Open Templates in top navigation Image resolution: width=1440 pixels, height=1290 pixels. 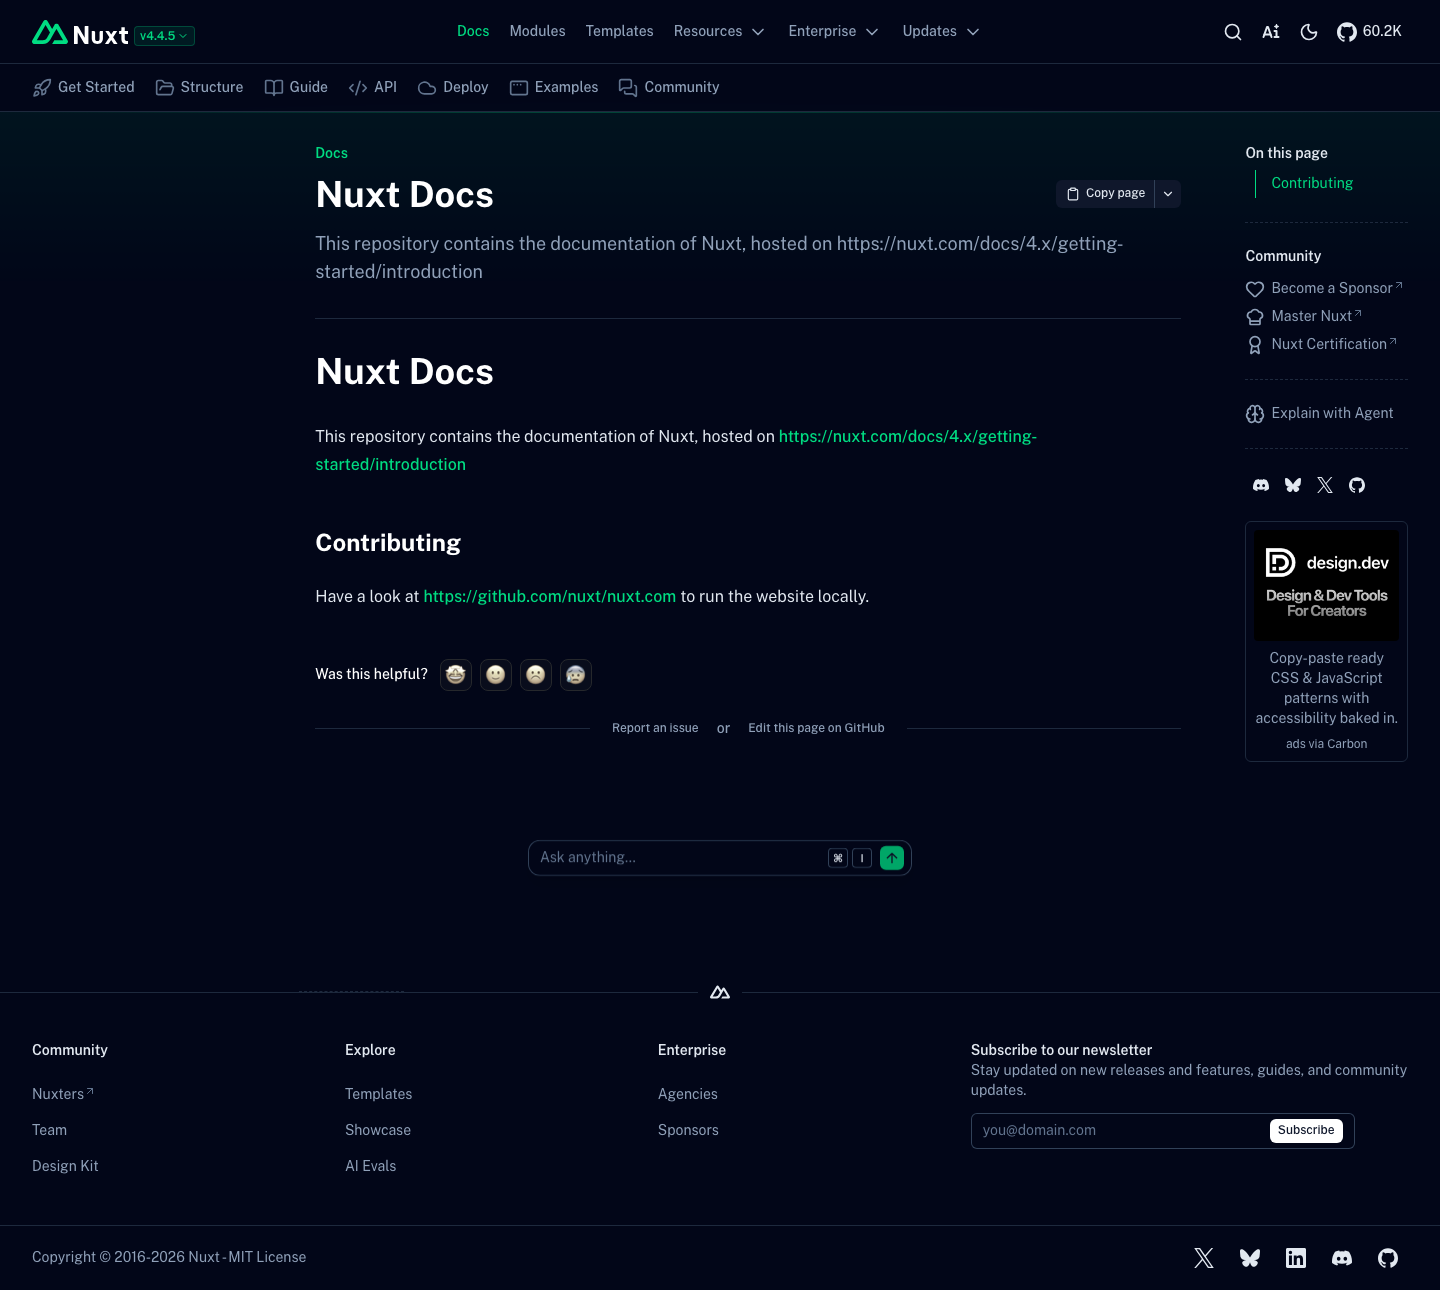point(619,31)
